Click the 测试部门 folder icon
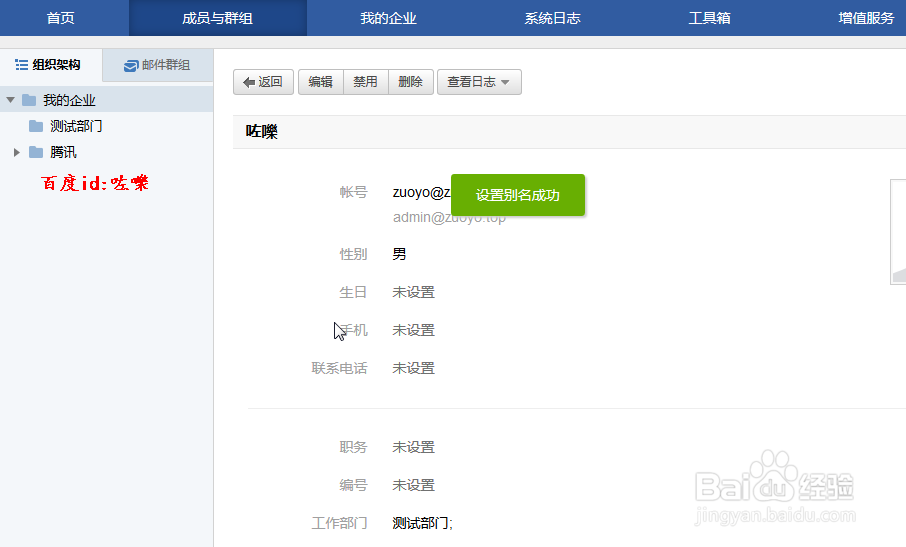The height and width of the screenshot is (547, 906). (x=36, y=126)
